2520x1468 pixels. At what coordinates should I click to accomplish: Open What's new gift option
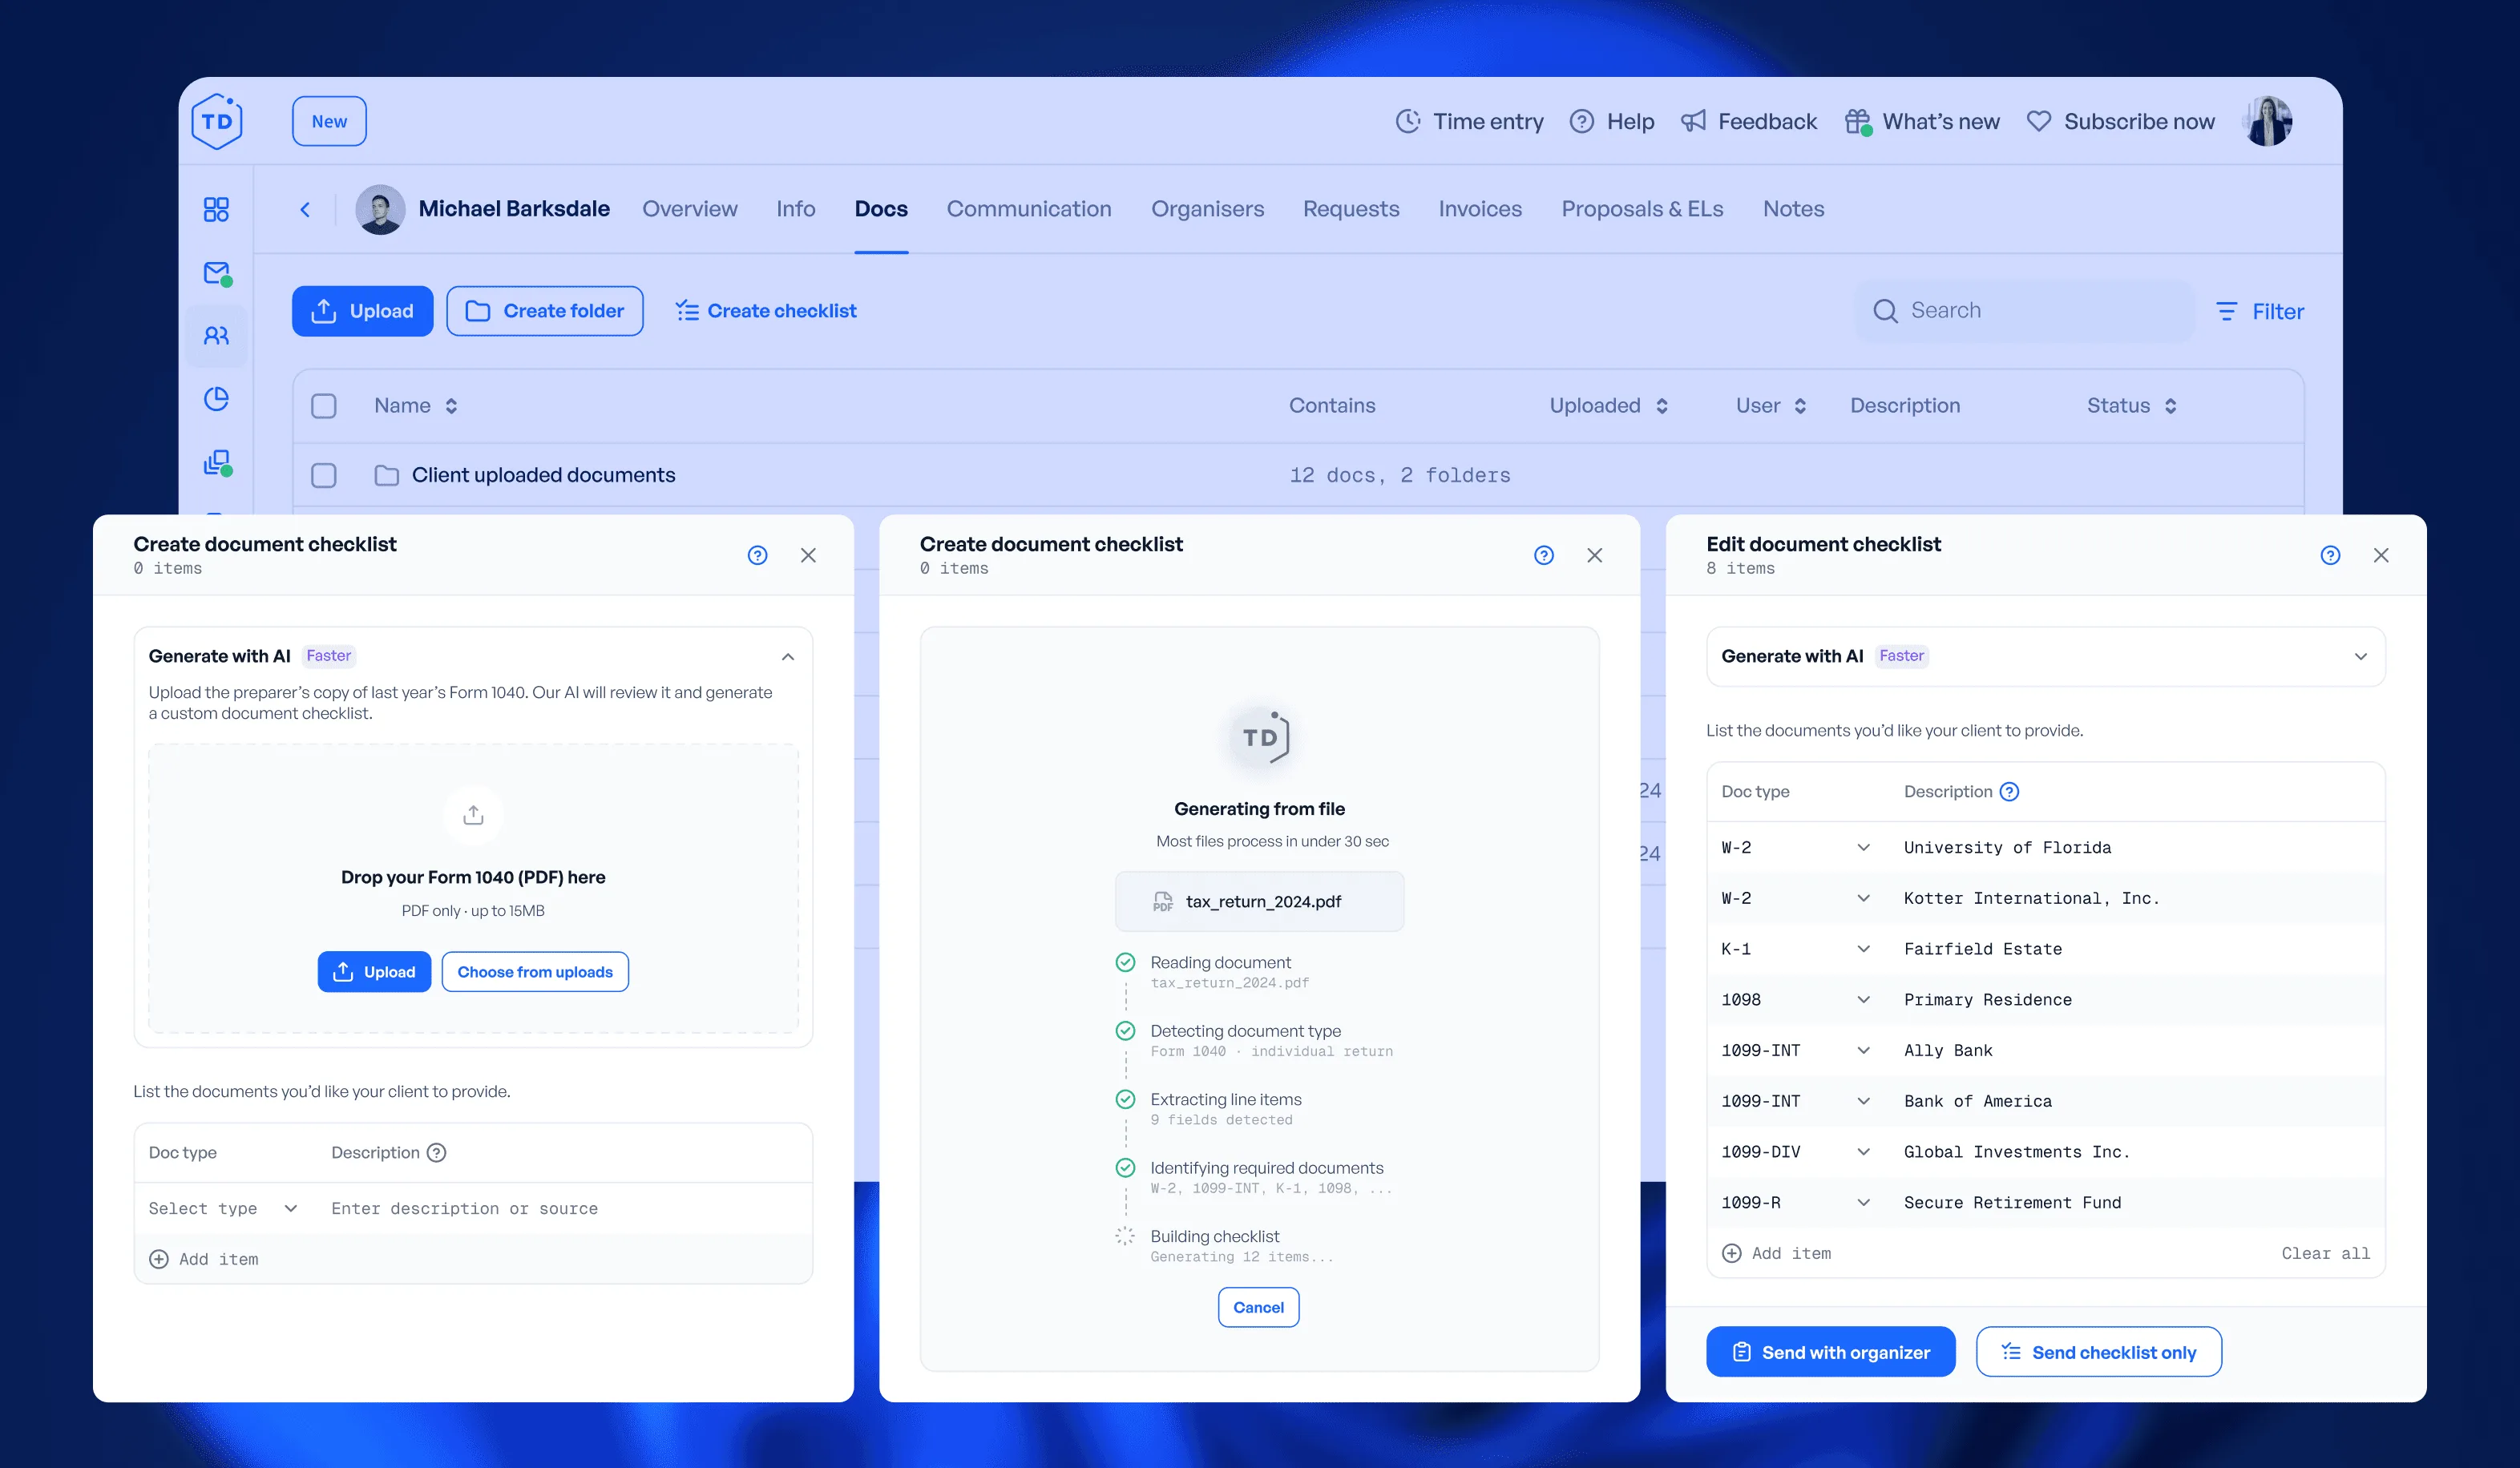pos(1922,122)
